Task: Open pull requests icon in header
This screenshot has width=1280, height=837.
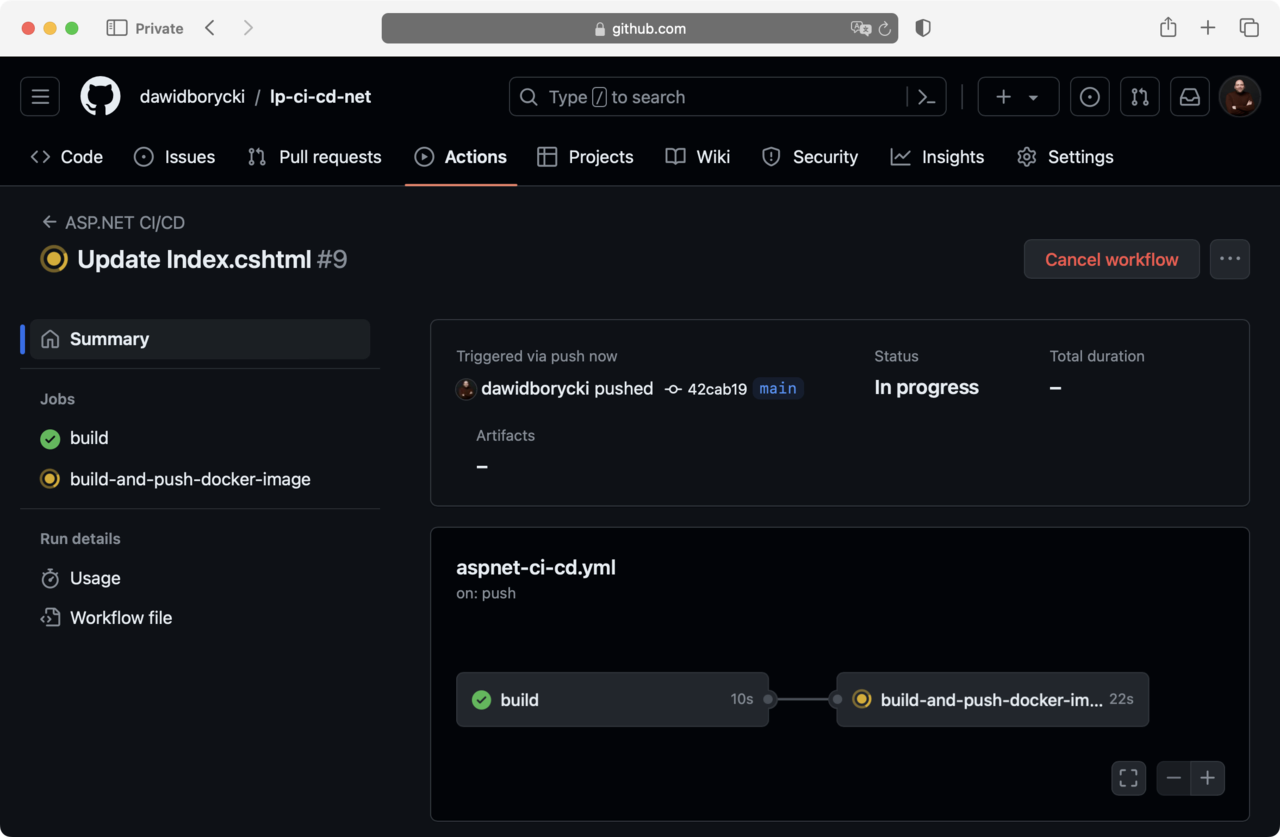Action: (1139, 97)
